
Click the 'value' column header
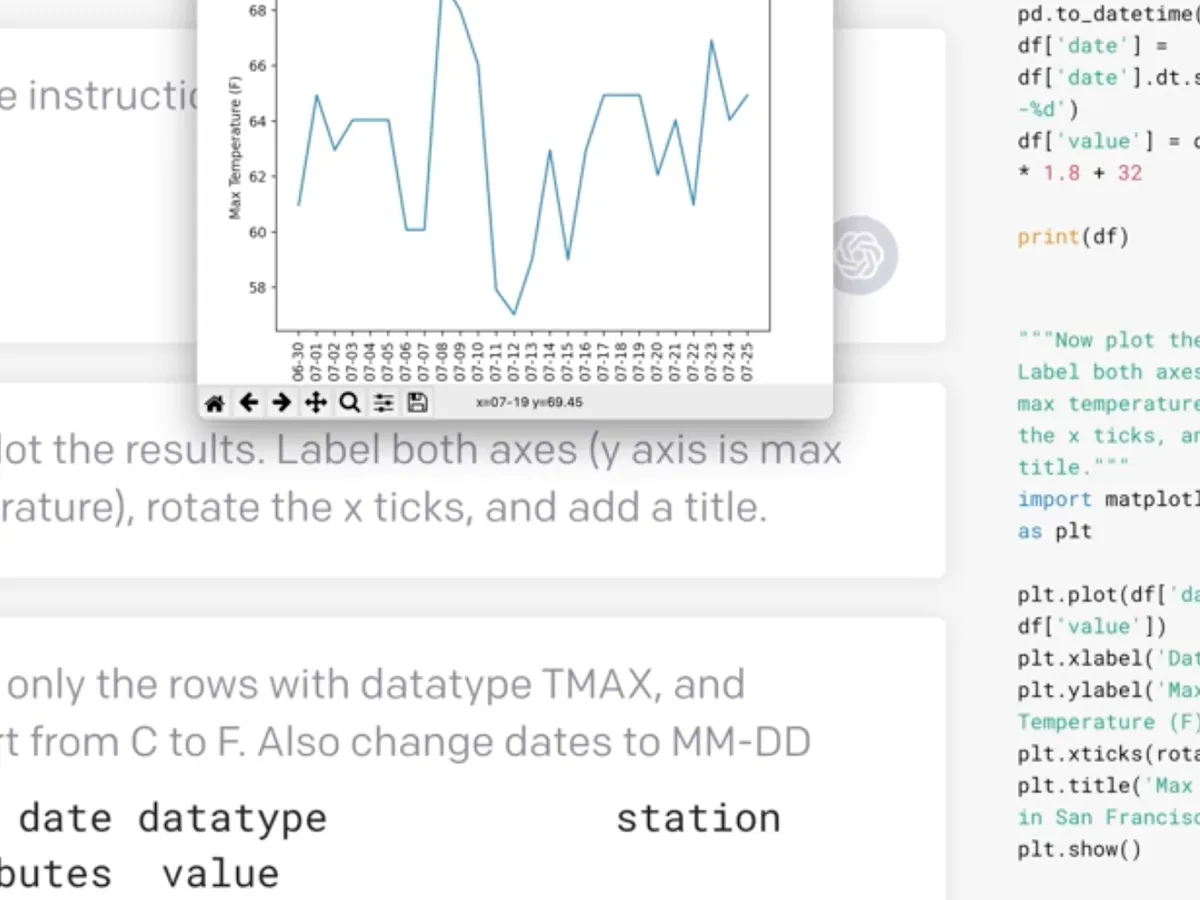[220, 874]
